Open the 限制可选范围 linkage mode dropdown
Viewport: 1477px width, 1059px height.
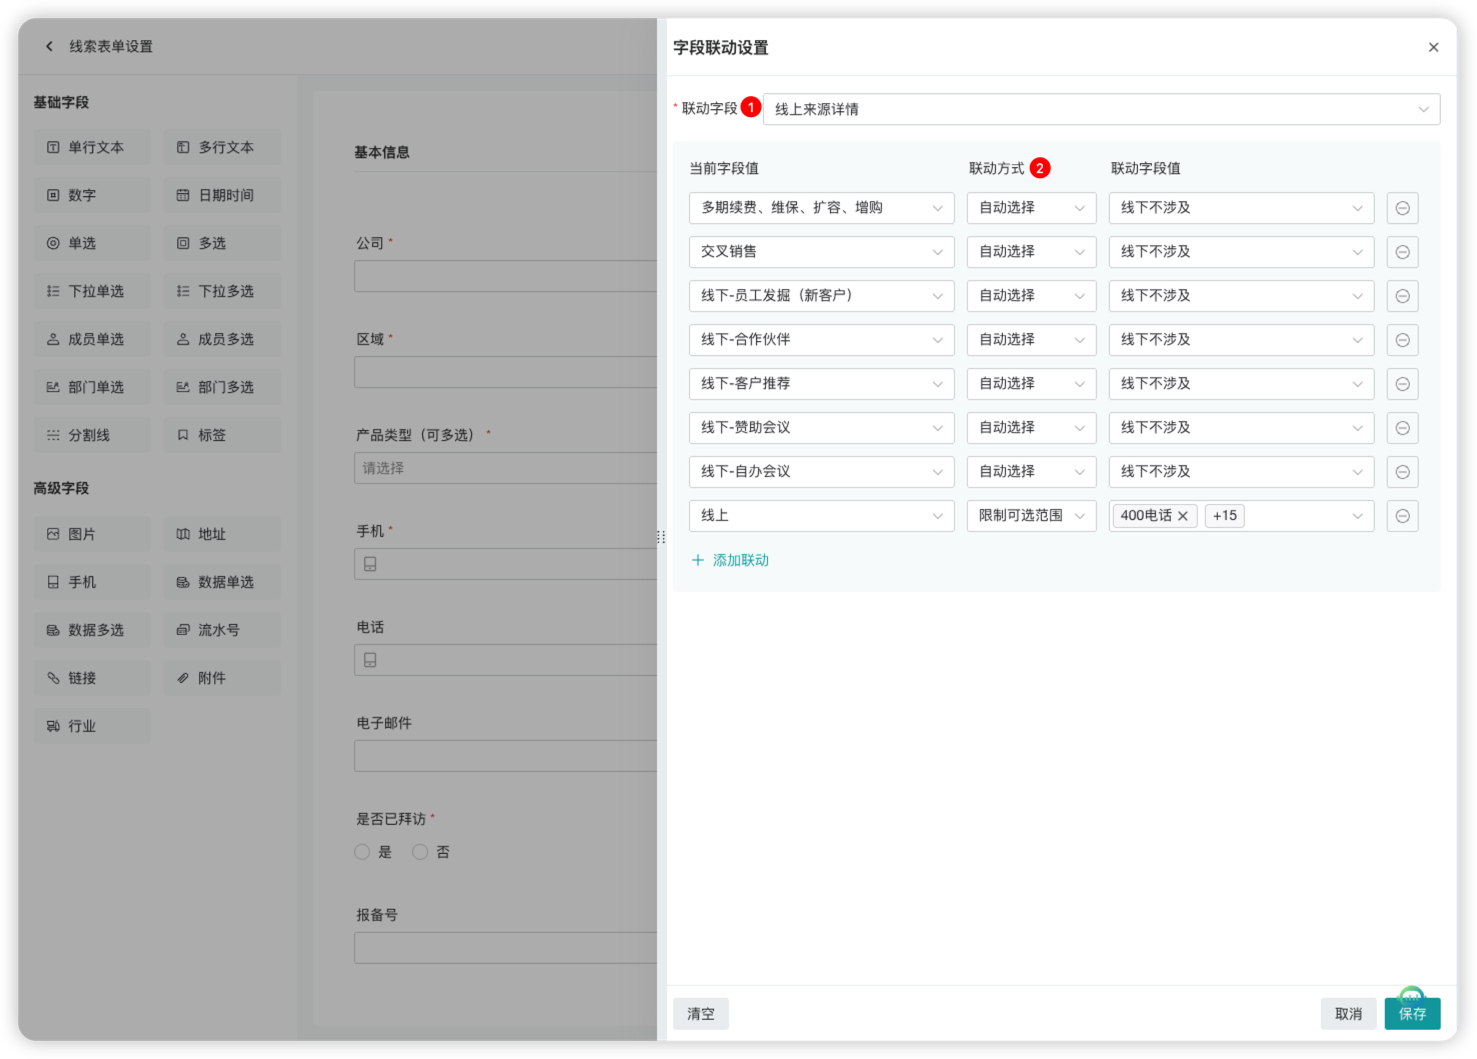[x=1031, y=516]
